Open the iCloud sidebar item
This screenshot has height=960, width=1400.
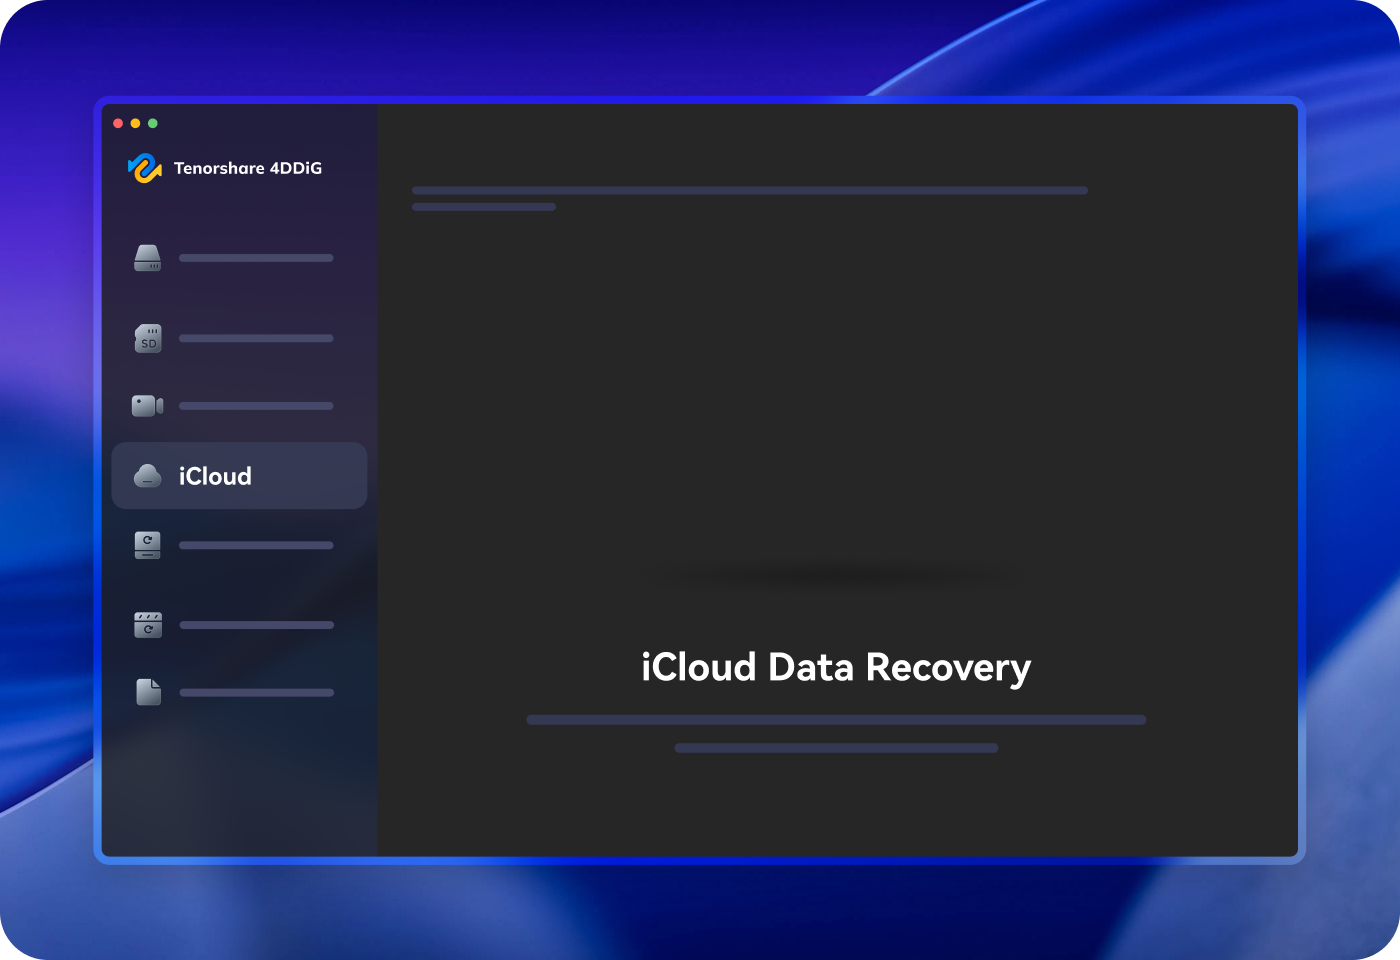point(239,476)
